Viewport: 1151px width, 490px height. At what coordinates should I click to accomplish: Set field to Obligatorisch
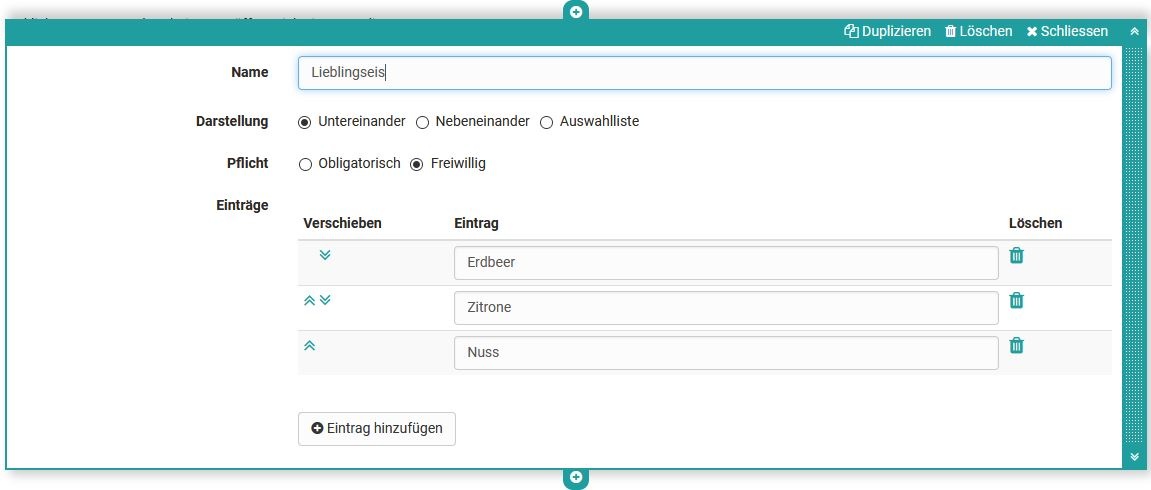click(305, 164)
